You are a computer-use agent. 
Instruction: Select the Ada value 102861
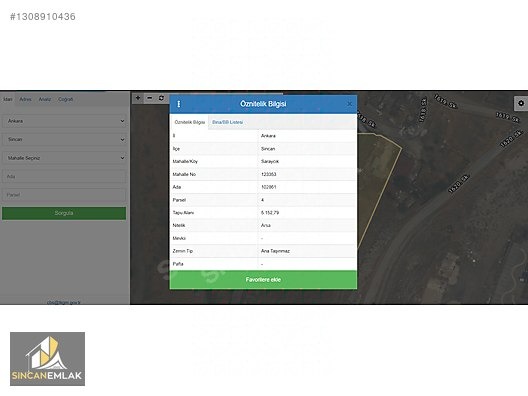click(268, 187)
